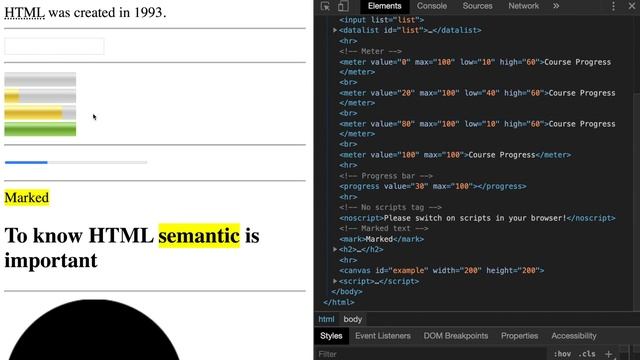Image resolution: width=640 pixels, height=360 pixels.
Task: Click the 80-percent yellow meter bar
Action: [x=40, y=112]
